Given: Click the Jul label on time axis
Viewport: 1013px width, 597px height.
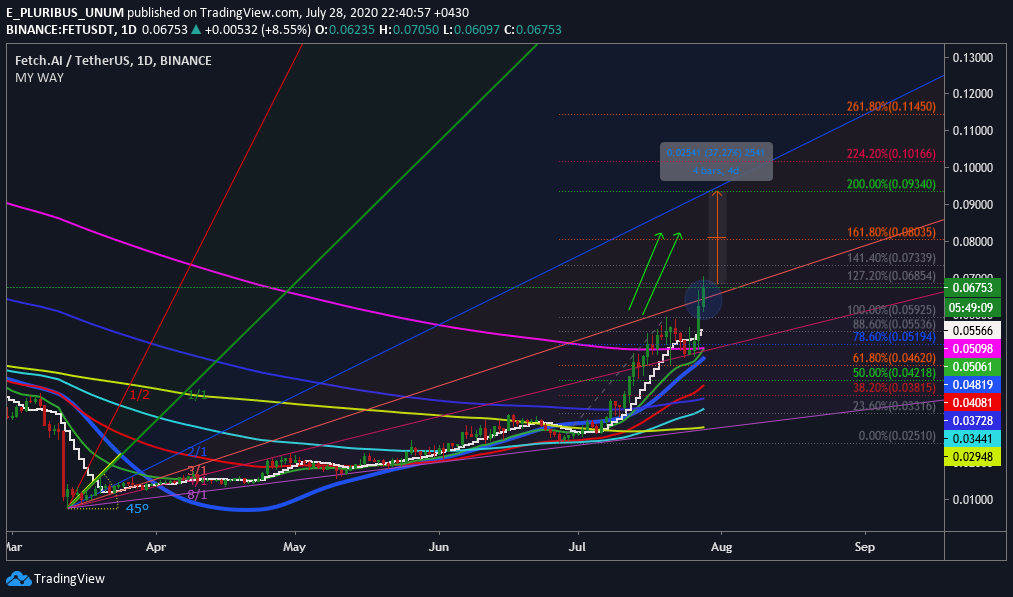Looking at the screenshot, I should 577,547.
